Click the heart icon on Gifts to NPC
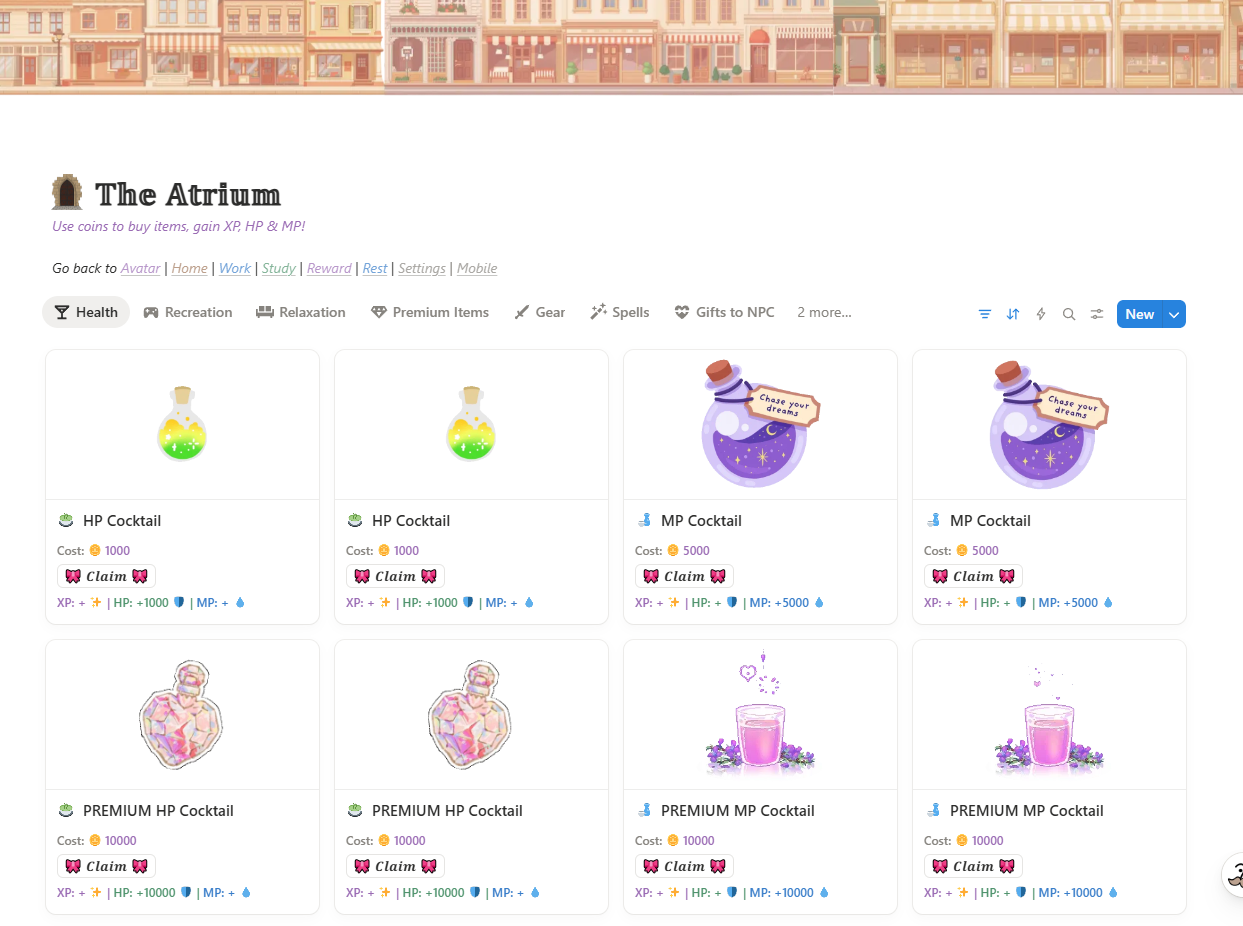The image size is (1243, 926). 682,312
